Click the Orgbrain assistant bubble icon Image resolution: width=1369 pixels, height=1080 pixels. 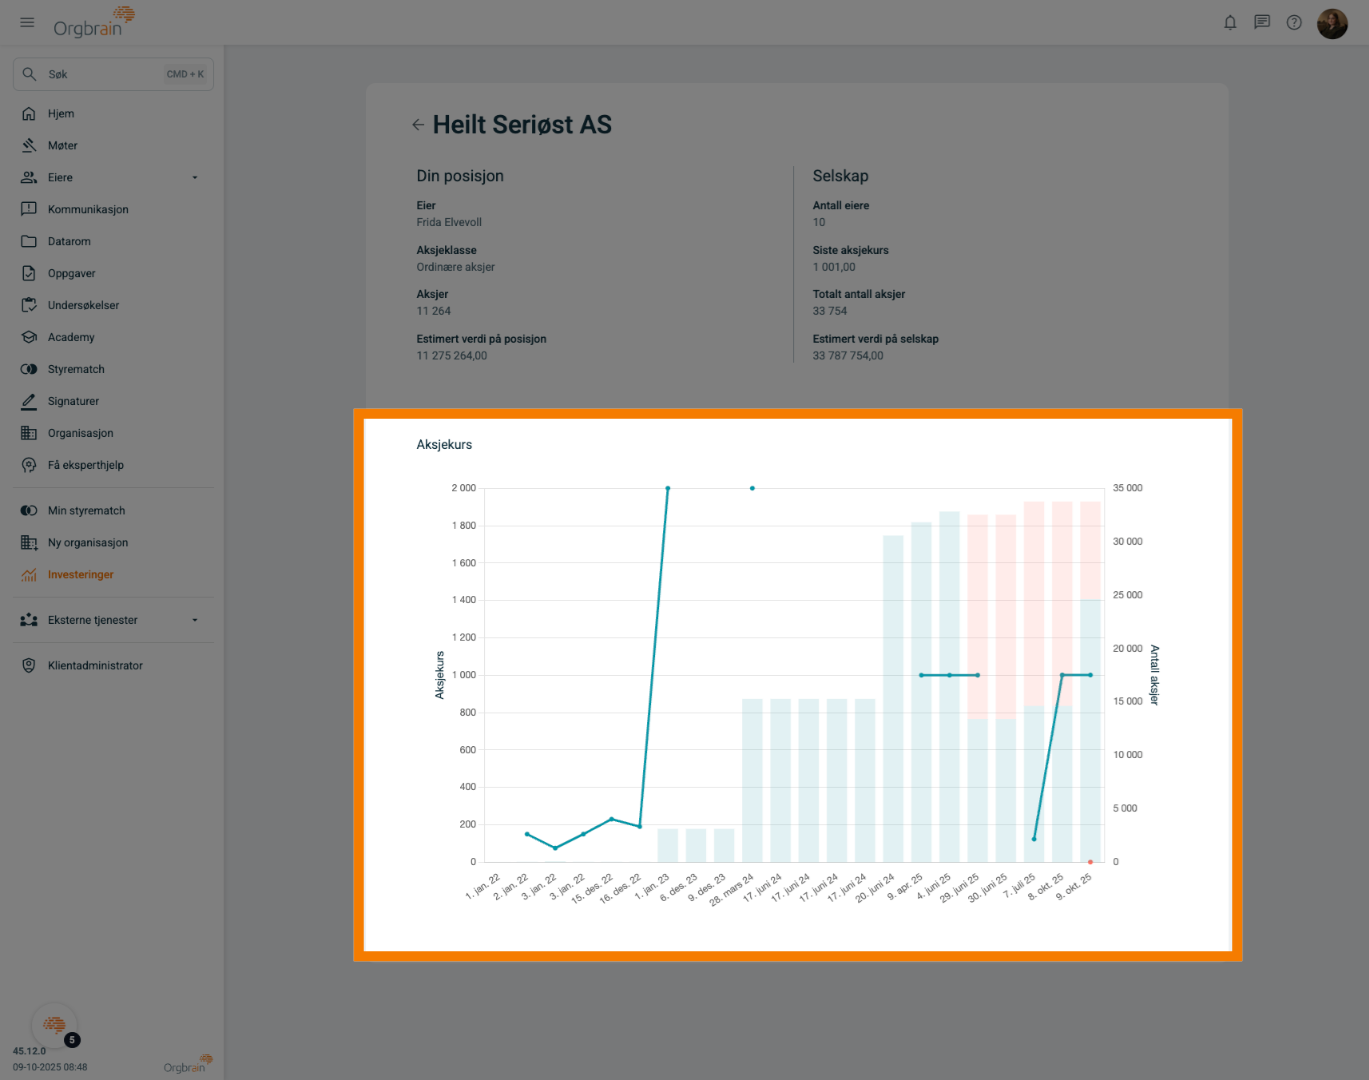pos(54,1024)
